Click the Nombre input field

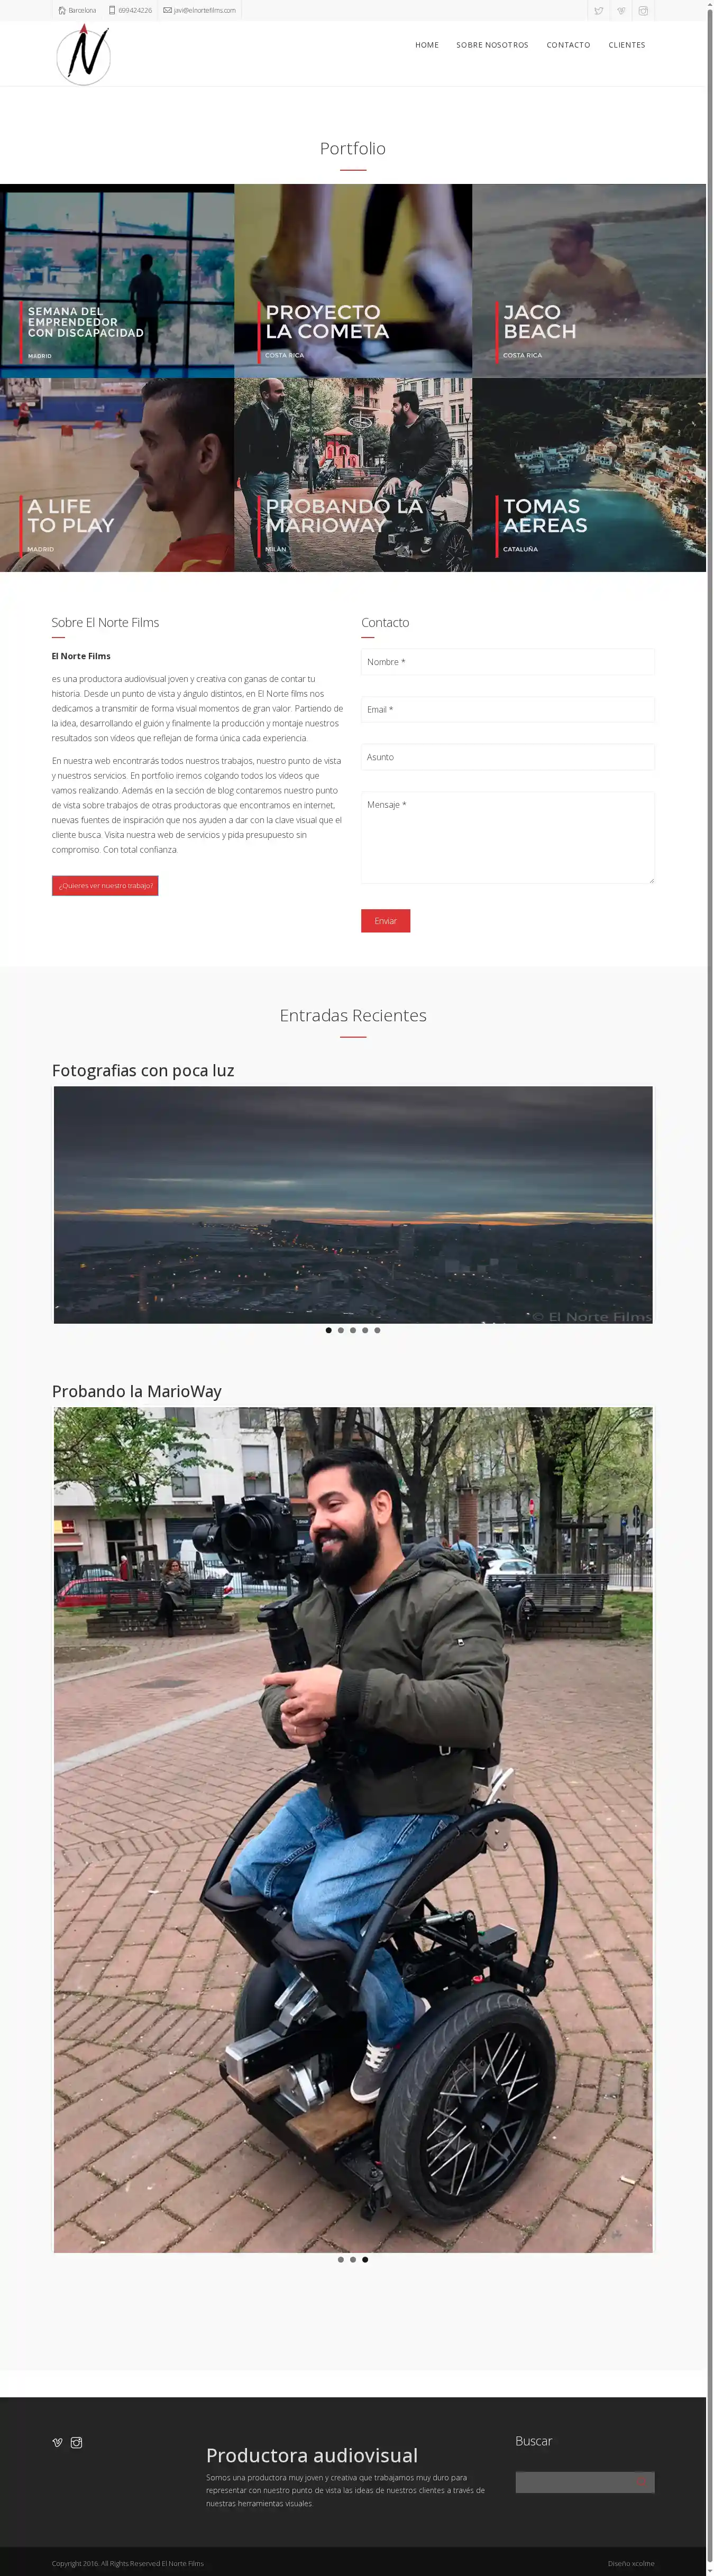(x=507, y=662)
